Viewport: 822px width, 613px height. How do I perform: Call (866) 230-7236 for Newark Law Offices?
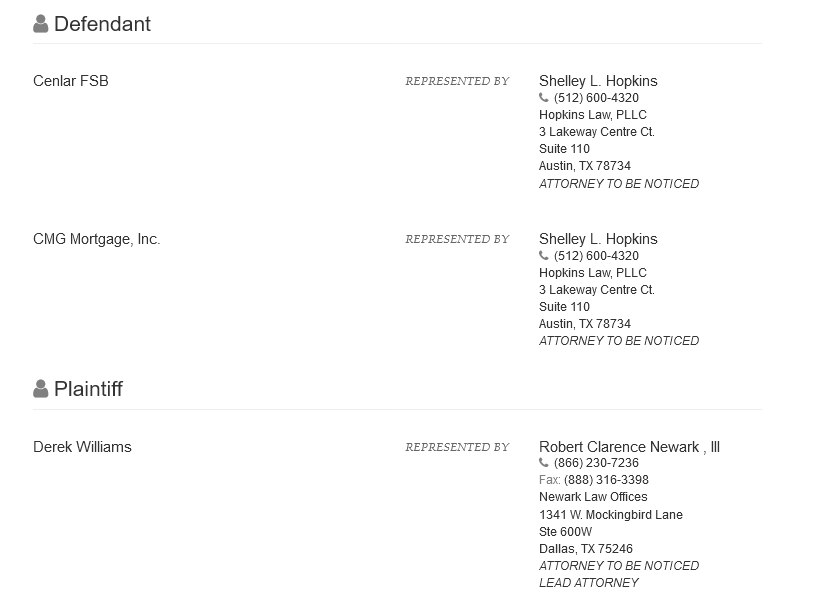pyautogui.click(x=596, y=463)
